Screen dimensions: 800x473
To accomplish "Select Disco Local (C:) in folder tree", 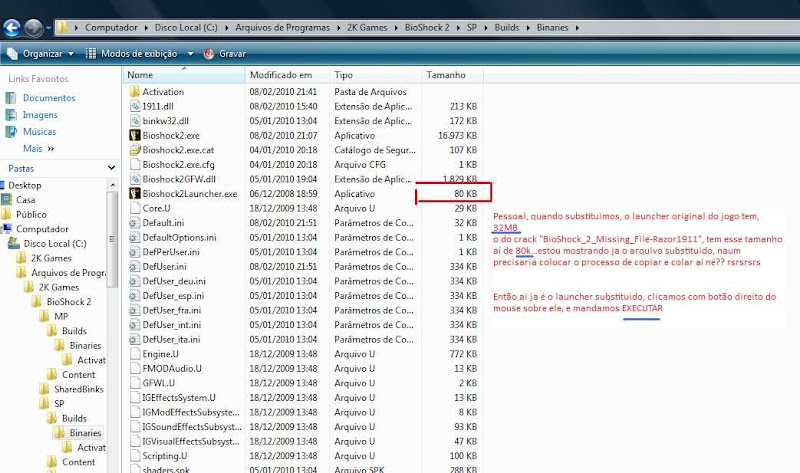I will 55,243.
